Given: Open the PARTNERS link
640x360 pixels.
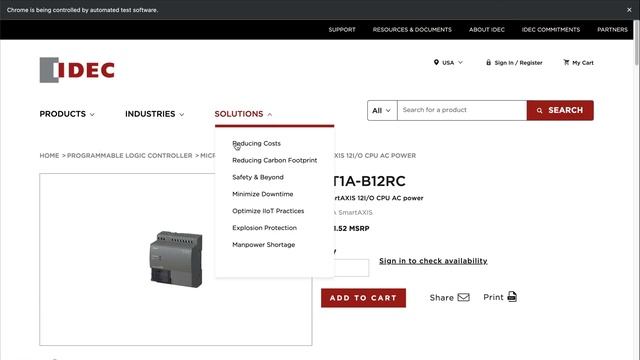Looking at the screenshot, I should pos(613,29).
